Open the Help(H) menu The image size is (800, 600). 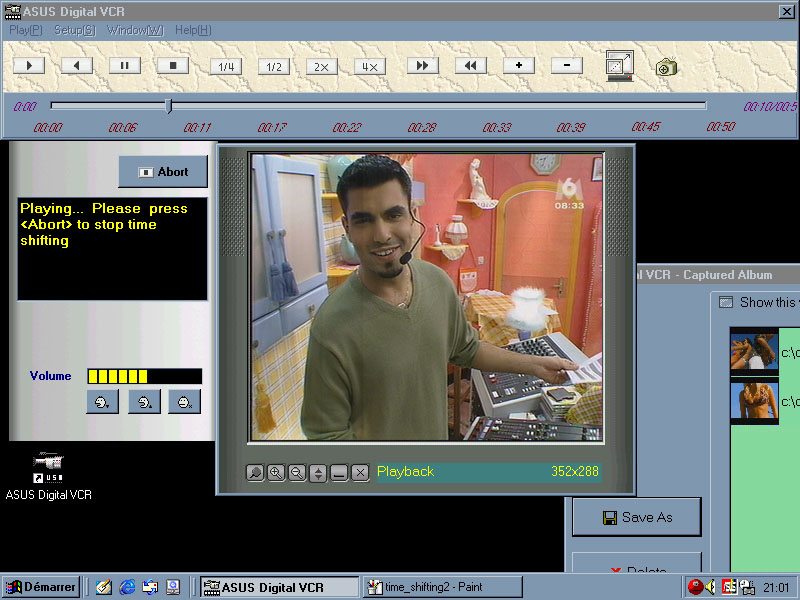(193, 30)
